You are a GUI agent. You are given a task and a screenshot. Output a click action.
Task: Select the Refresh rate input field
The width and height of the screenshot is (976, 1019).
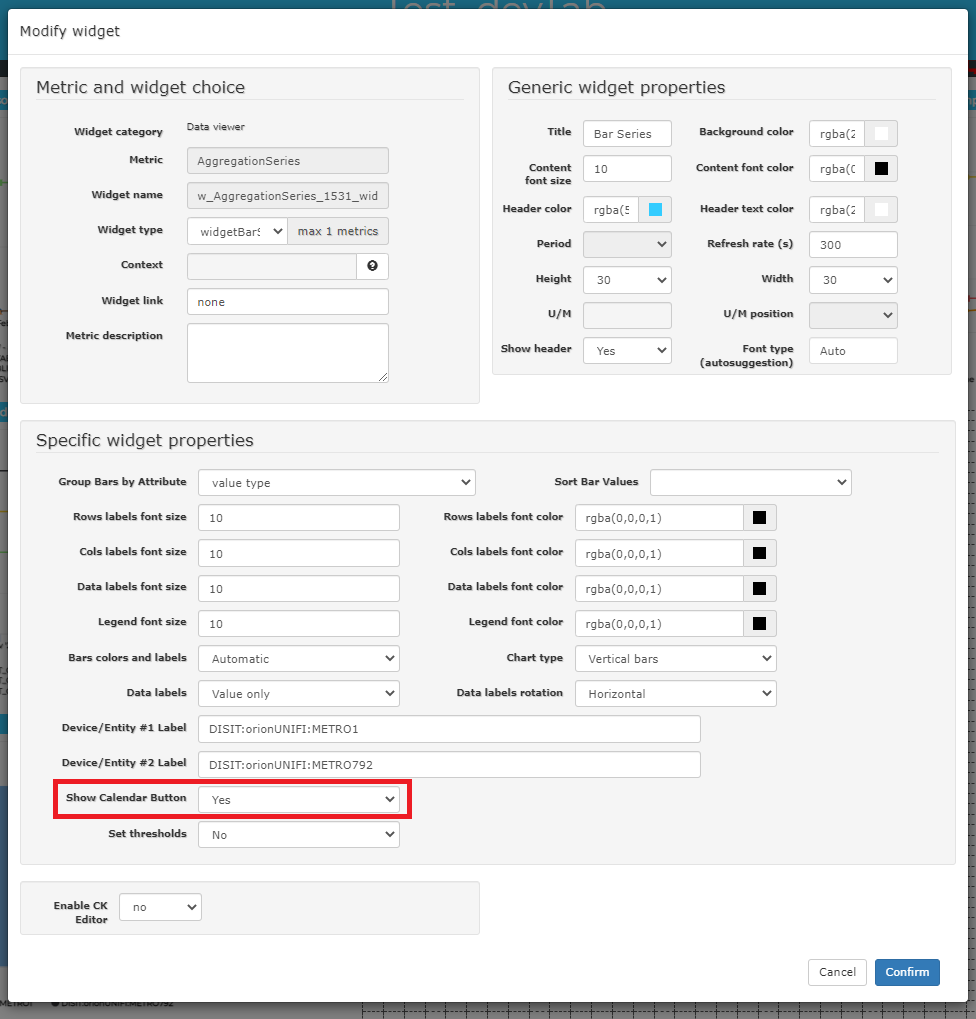click(x=853, y=245)
